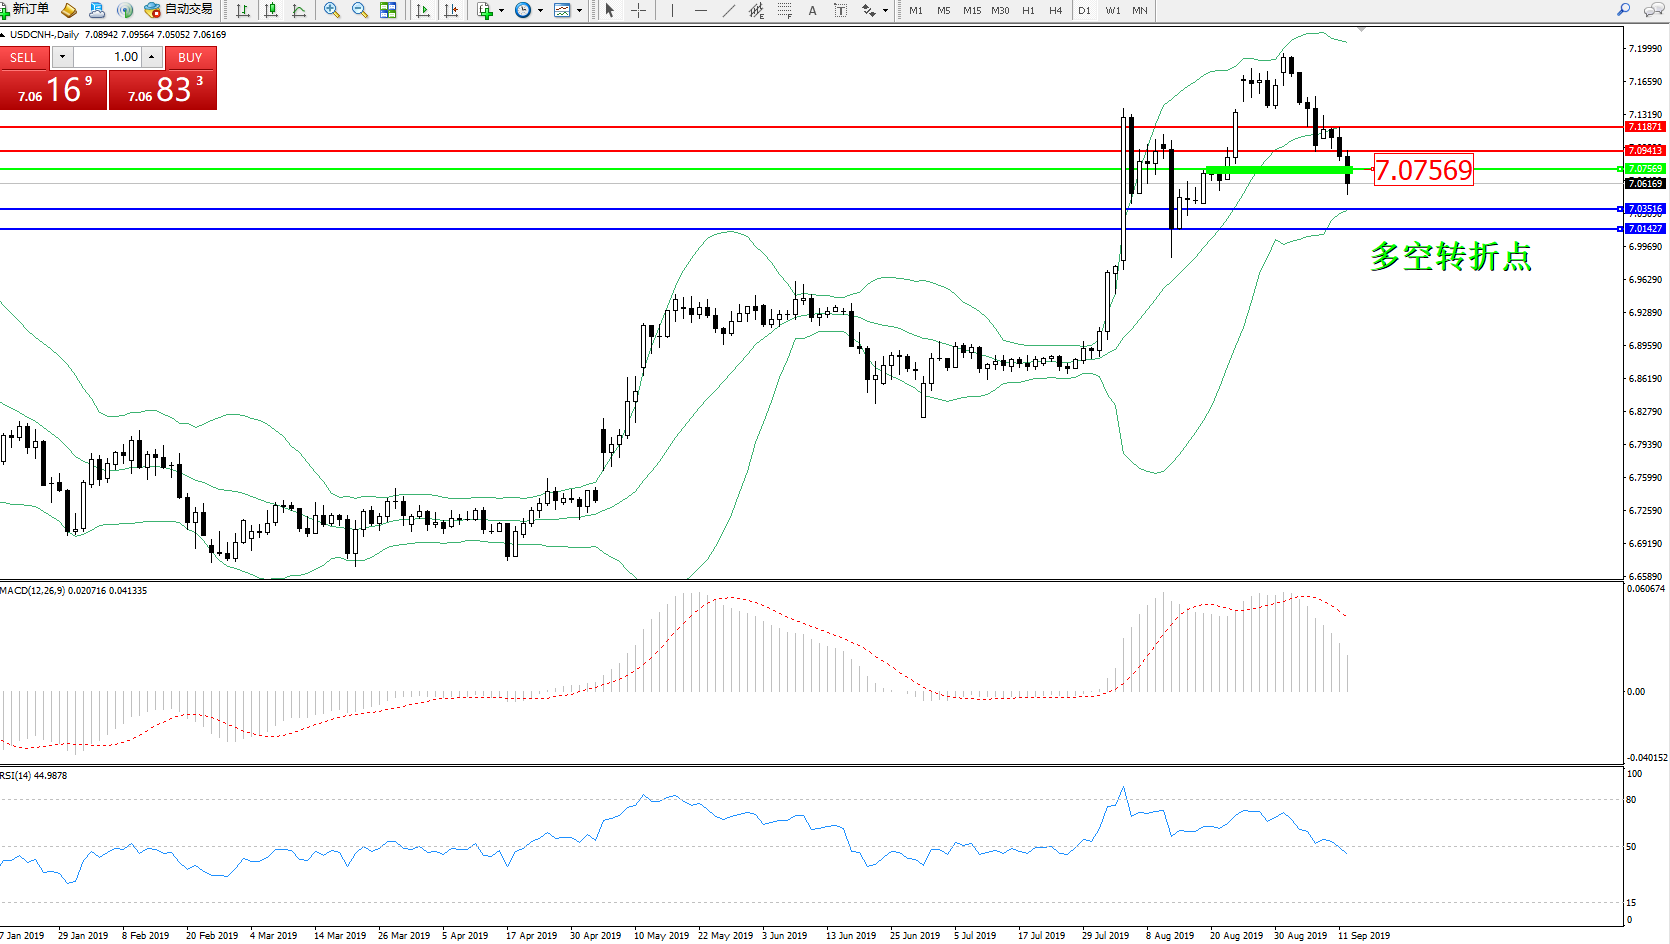The height and width of the screenshot is (944, 1670).
Task: Select the horizontal line drawing tool
Action: 700,10
